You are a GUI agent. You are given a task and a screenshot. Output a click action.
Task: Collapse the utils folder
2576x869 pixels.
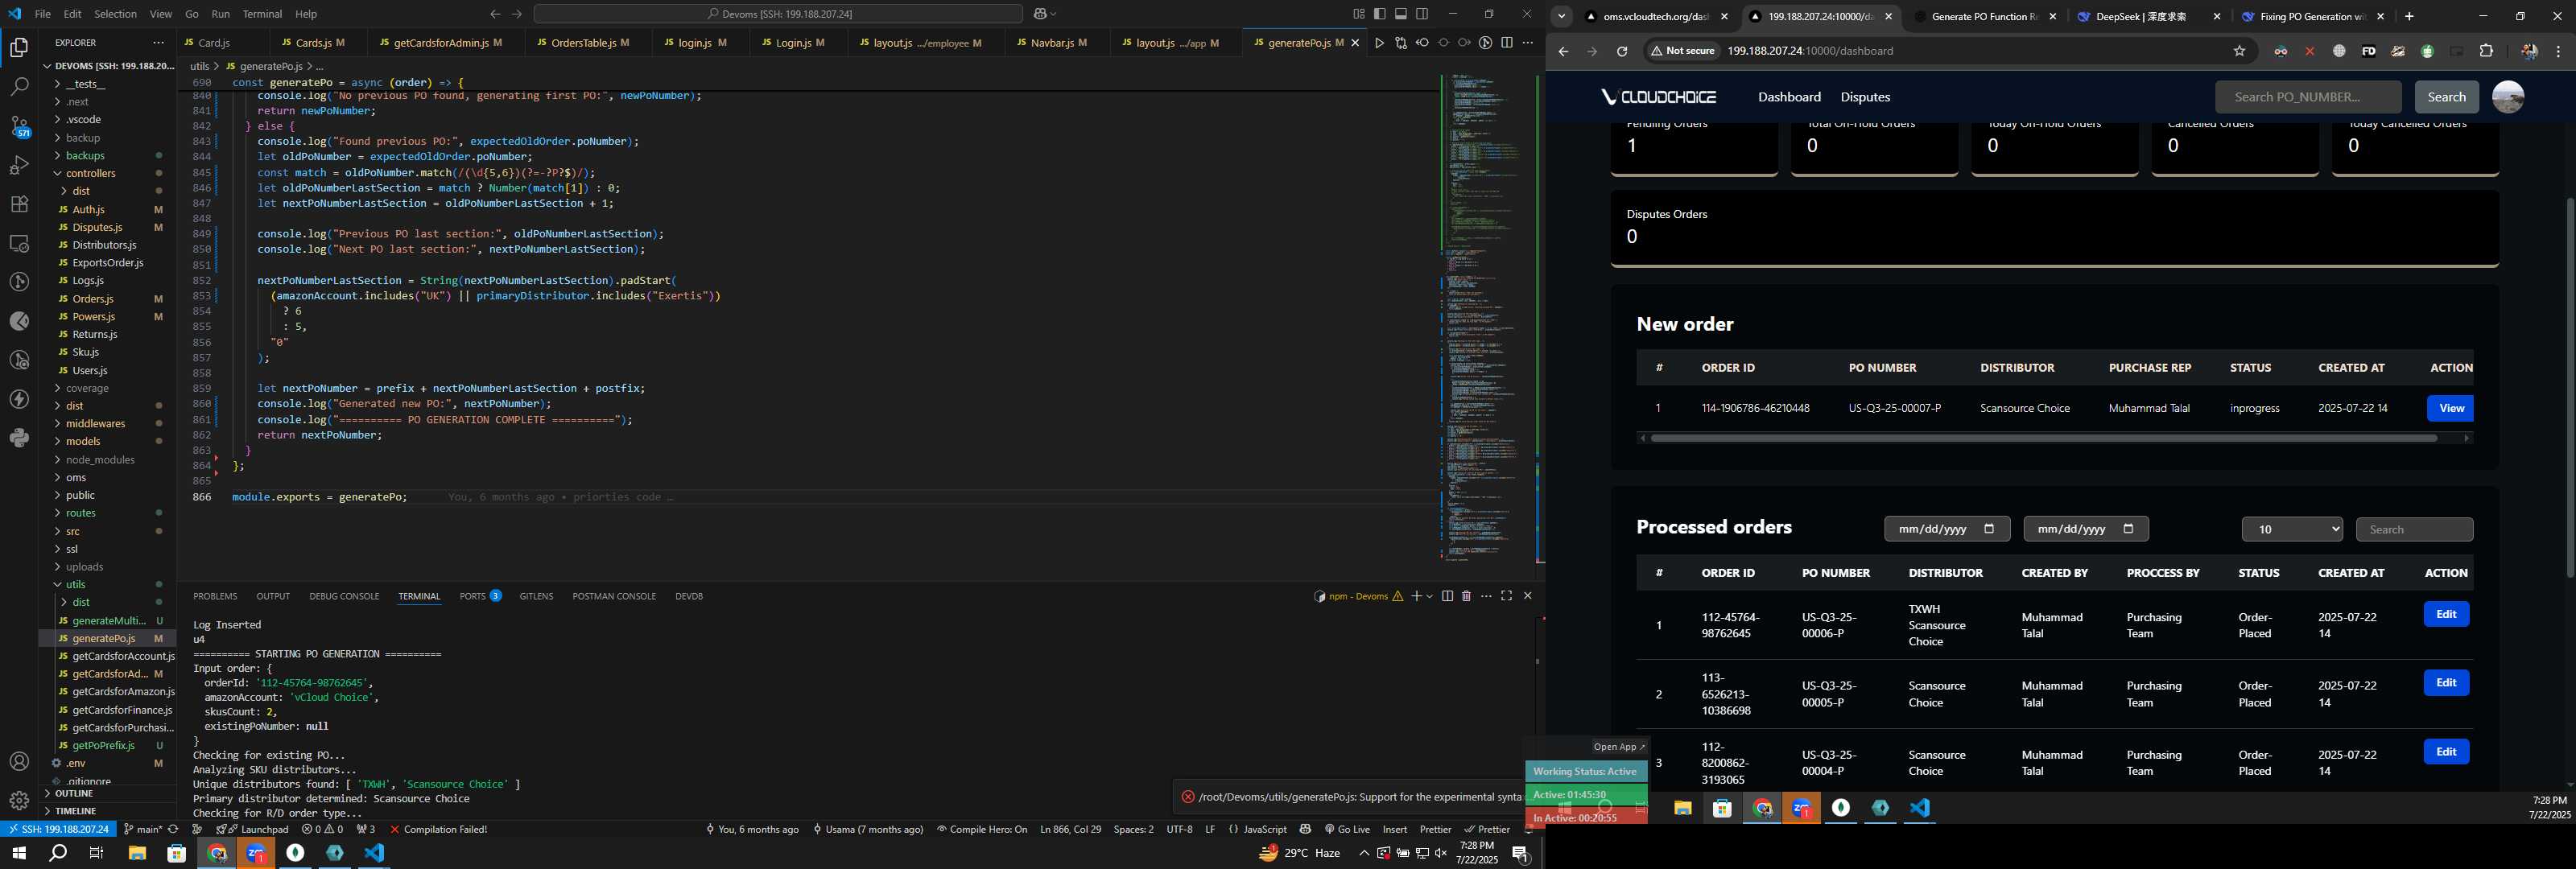pos(75,584)
